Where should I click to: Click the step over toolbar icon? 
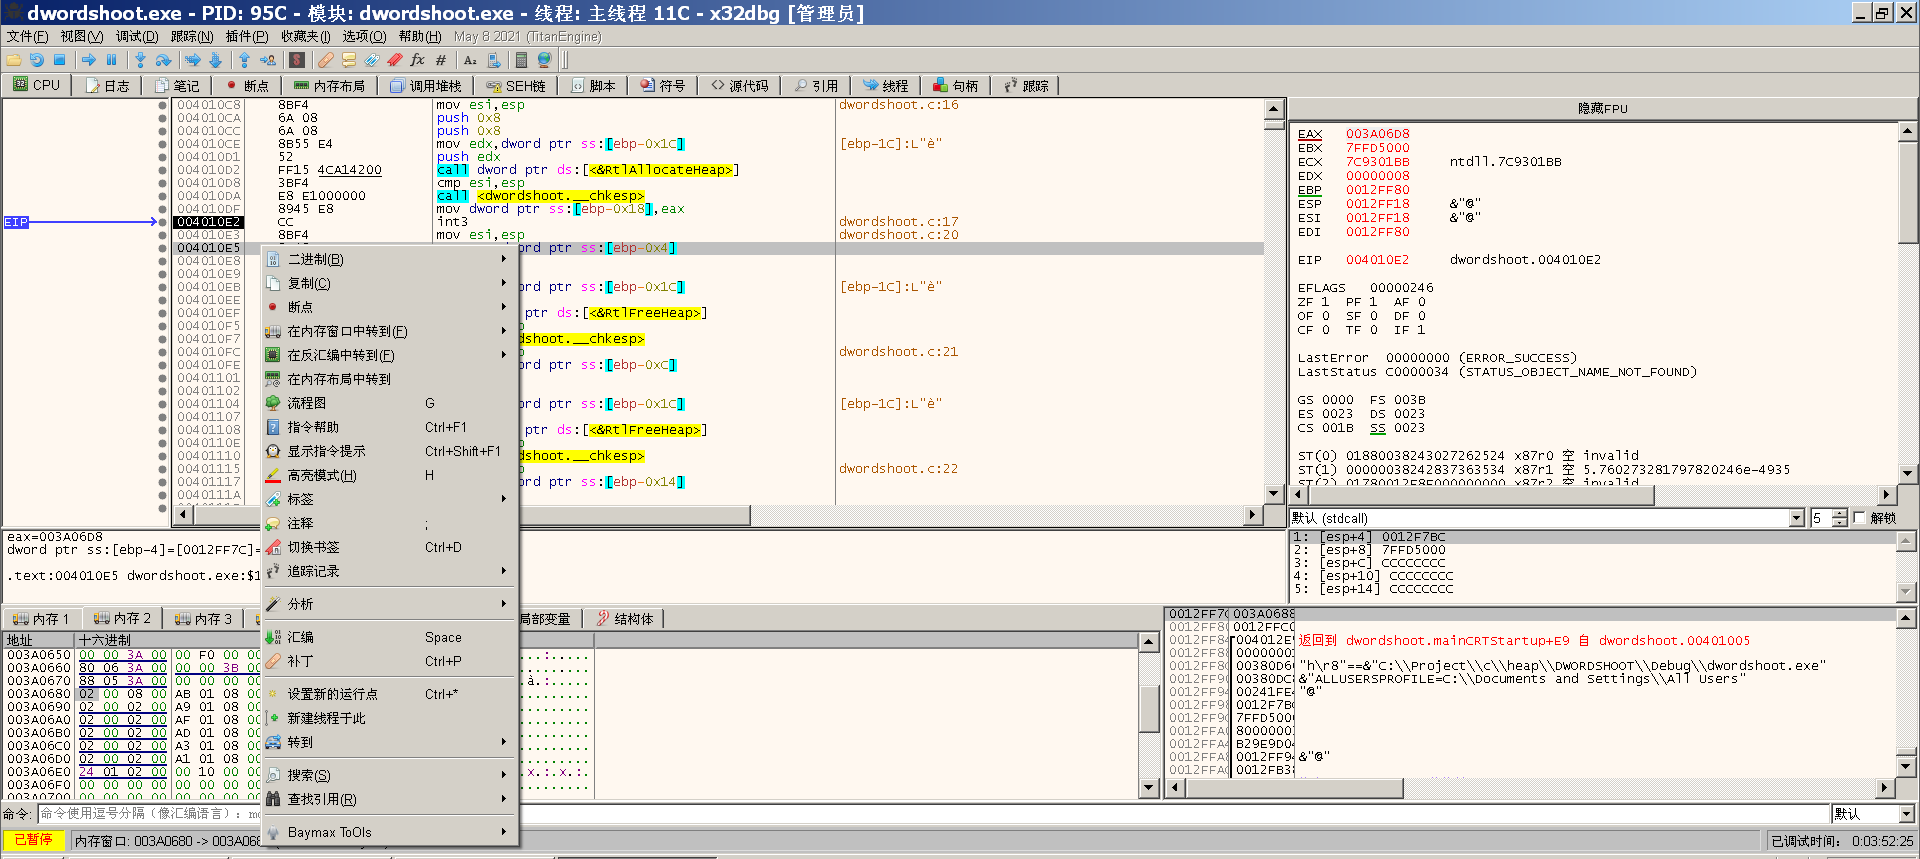click(163, 60)
